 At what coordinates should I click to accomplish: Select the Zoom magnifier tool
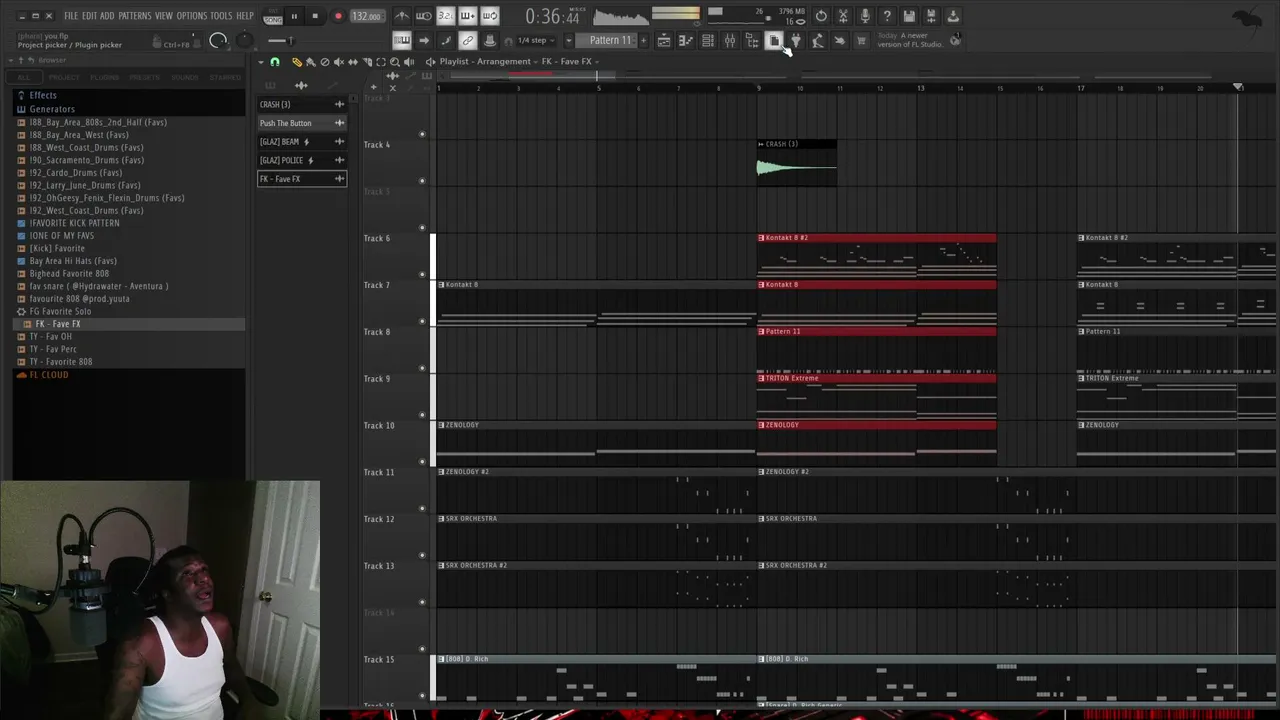tap(394, 62)
